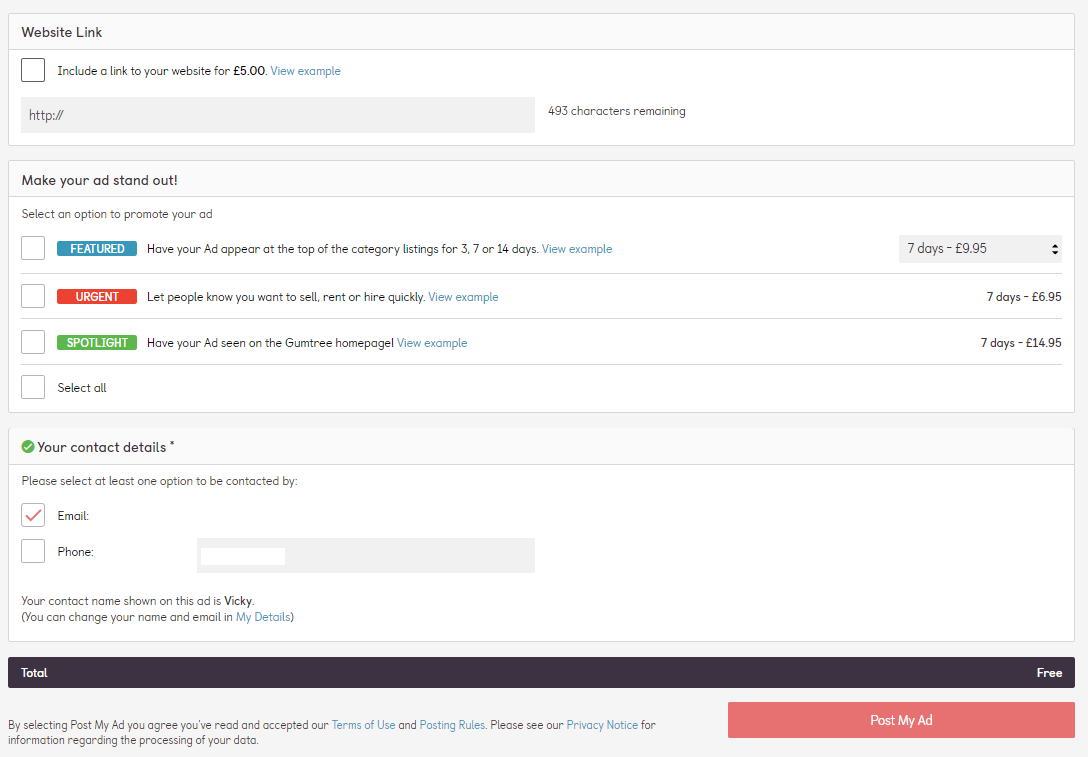Click the http:// website URL field
Screen dimensions: 1088x757
[x=277, y=115]
